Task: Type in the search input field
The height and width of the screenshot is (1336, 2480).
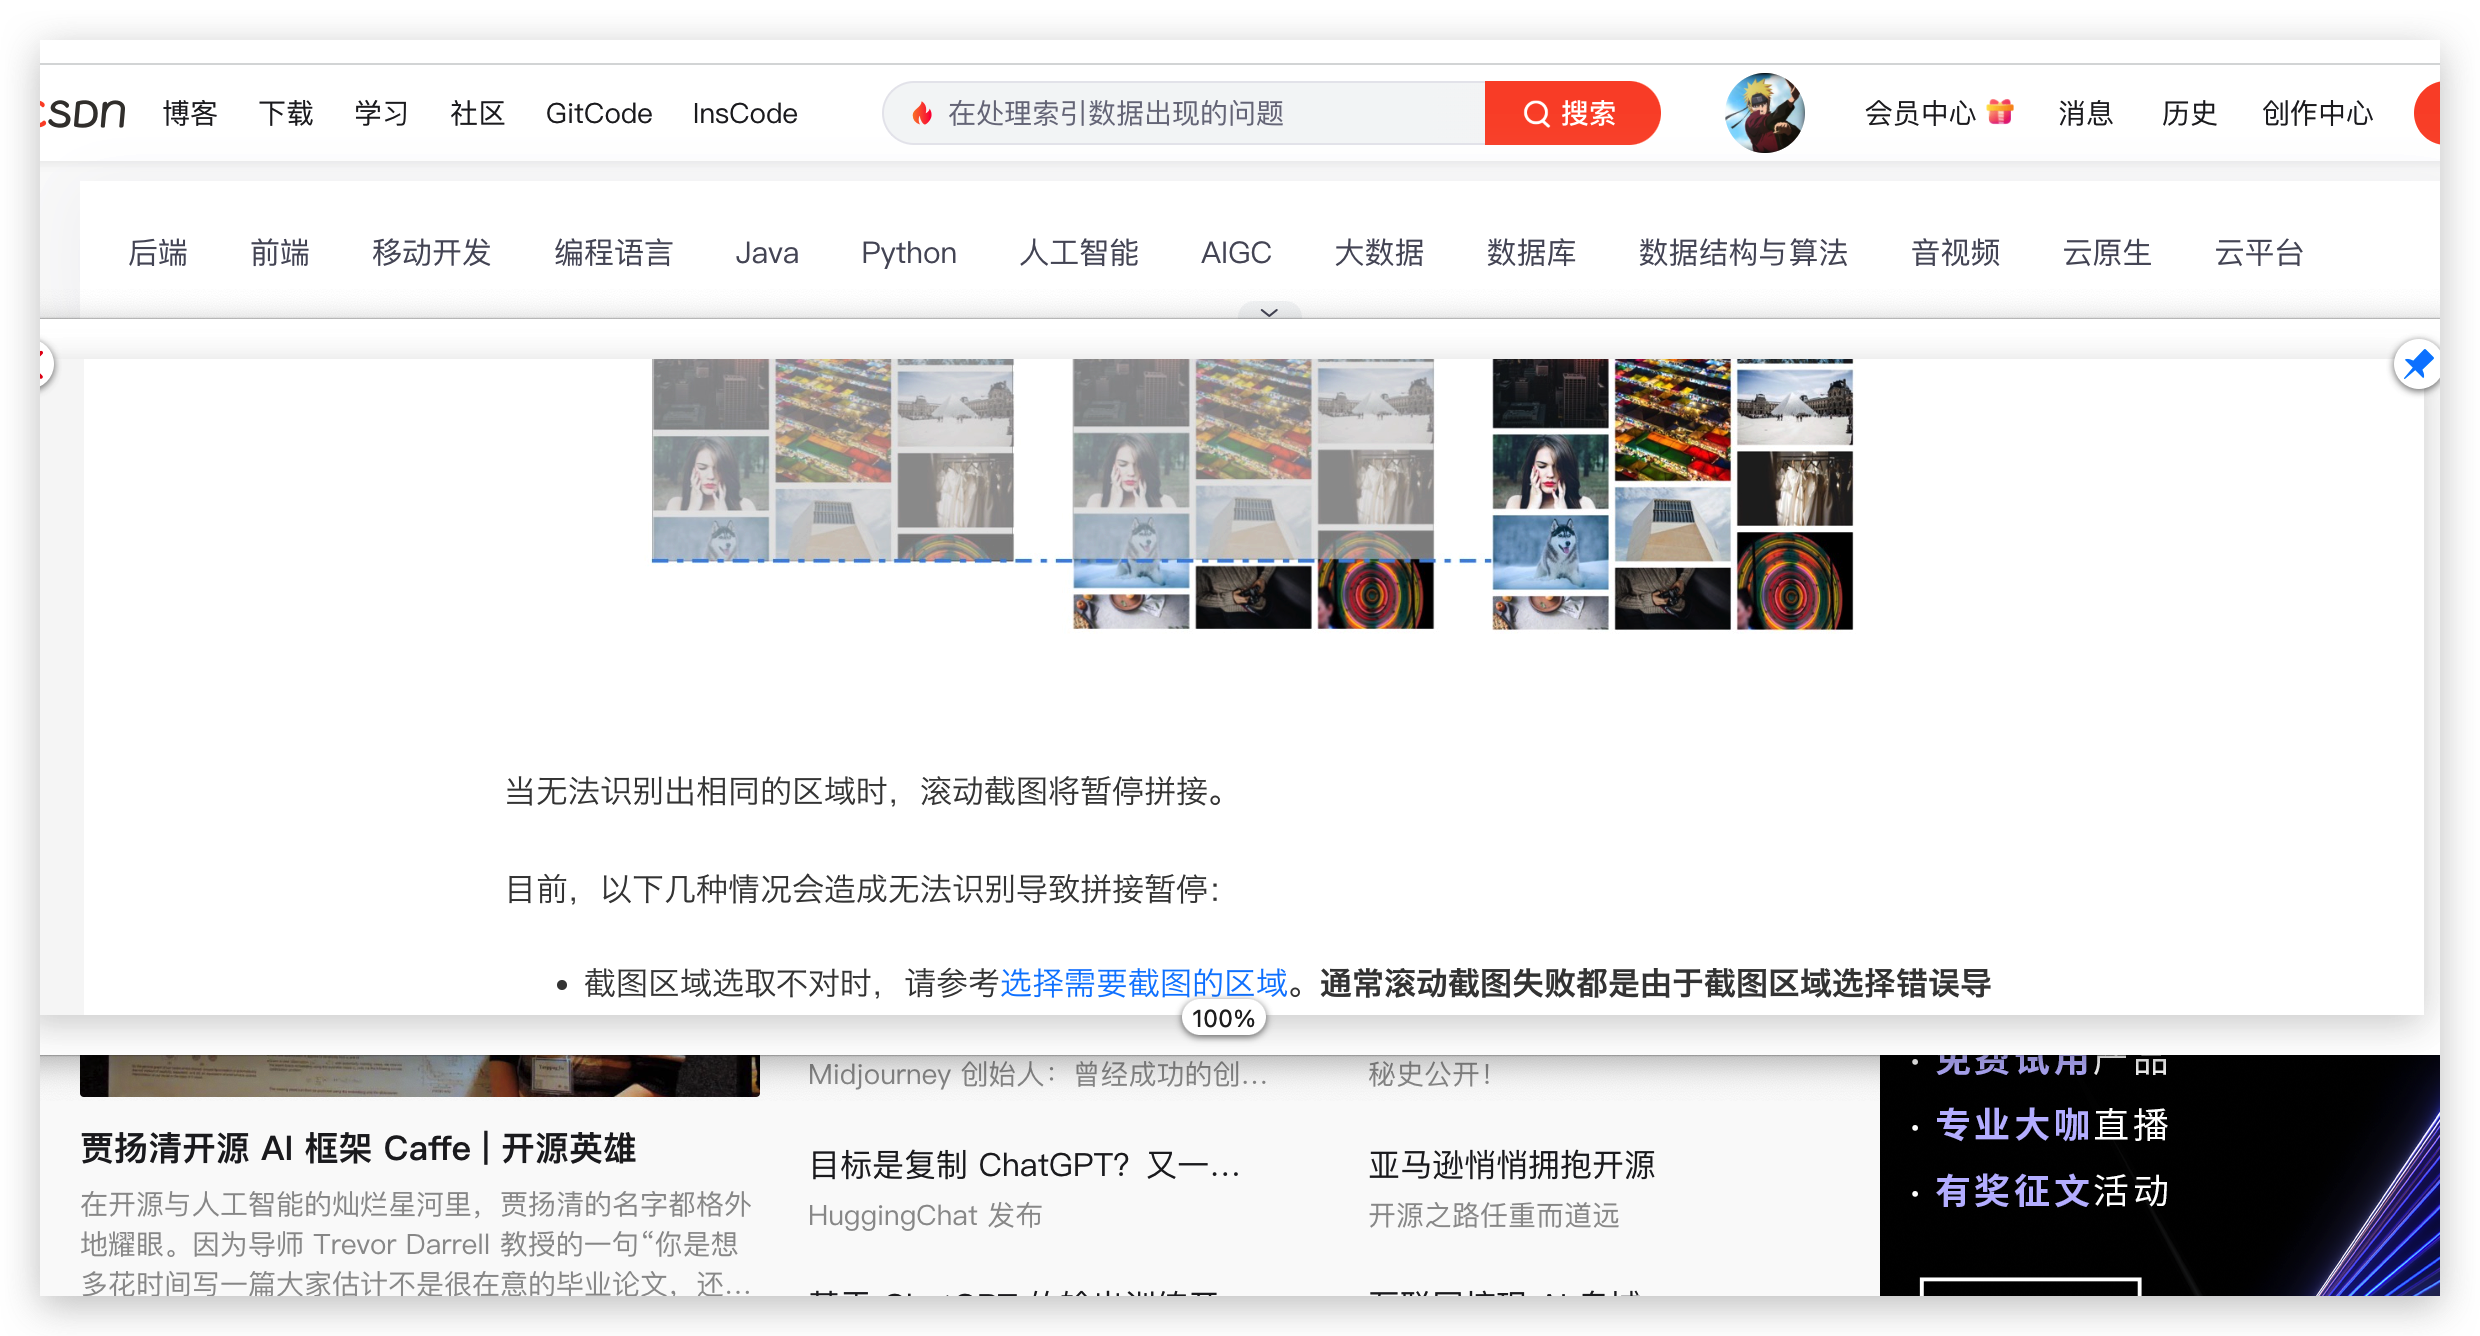Action: [1200, 114]
